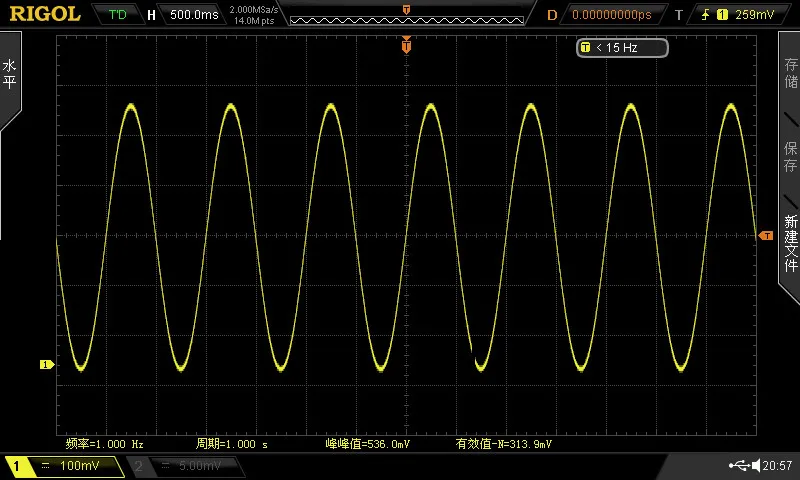Click the orange trigger position marker above grid
The height and width of the screenshot is (480, 800).
[x=406, y=45]
